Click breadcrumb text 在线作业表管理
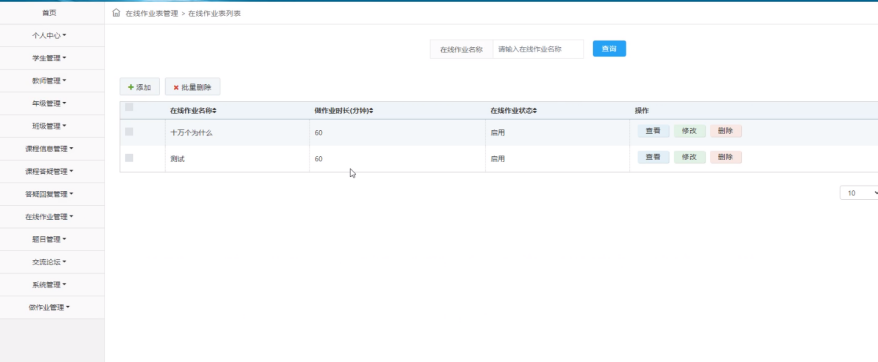This screenshot has height=362, width=878. pyautogui.click(x=152, y=13)
